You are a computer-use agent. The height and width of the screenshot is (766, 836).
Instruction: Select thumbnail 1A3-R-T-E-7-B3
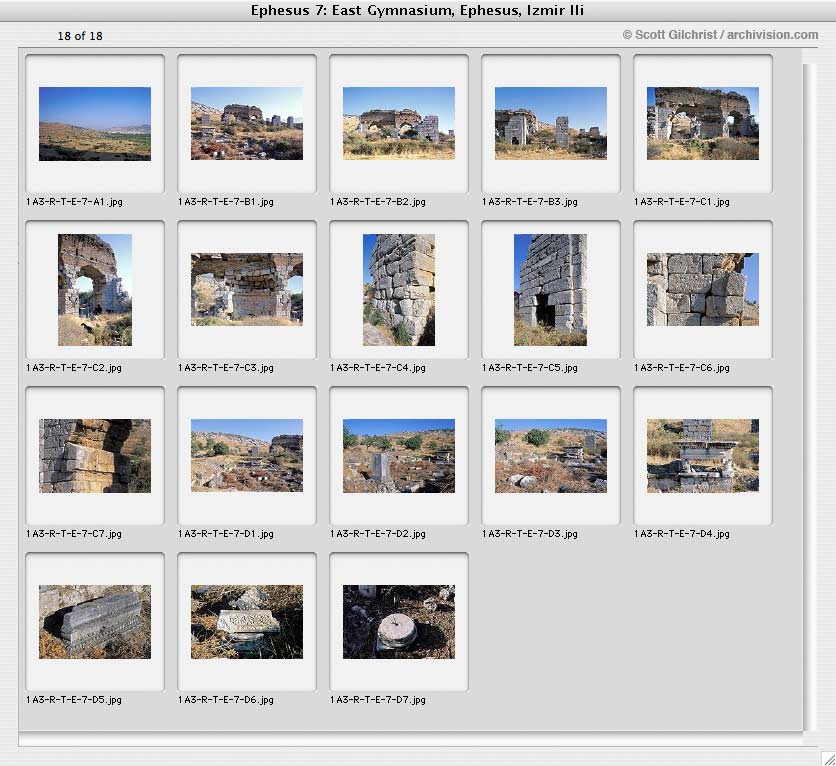click(x=551, y=124)
